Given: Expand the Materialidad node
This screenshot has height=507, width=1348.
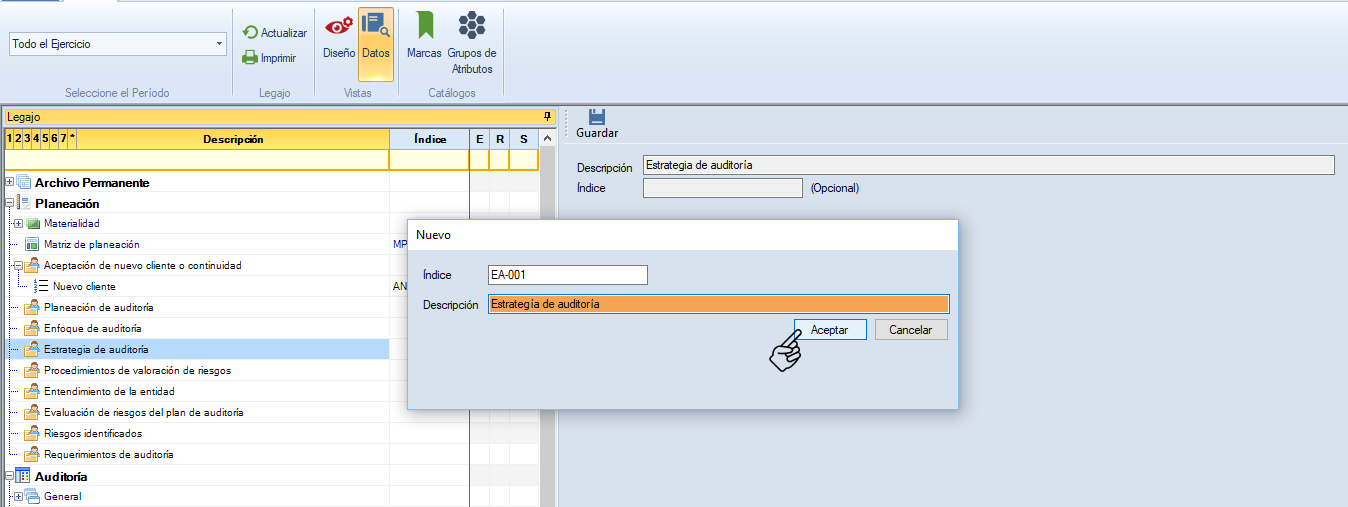Looking at the screenshot, I should pyautogui.click(x=18, y=224).
